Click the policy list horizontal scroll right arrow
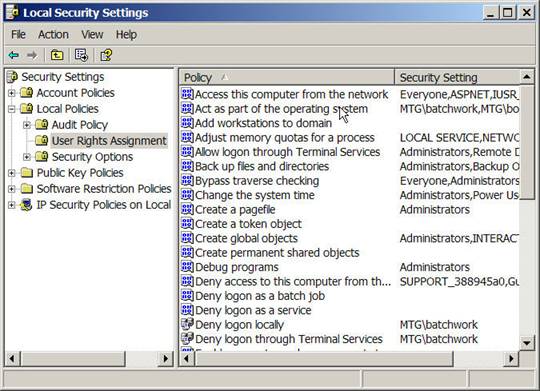This screenshot has width=540, height=391. click(511, 359)
